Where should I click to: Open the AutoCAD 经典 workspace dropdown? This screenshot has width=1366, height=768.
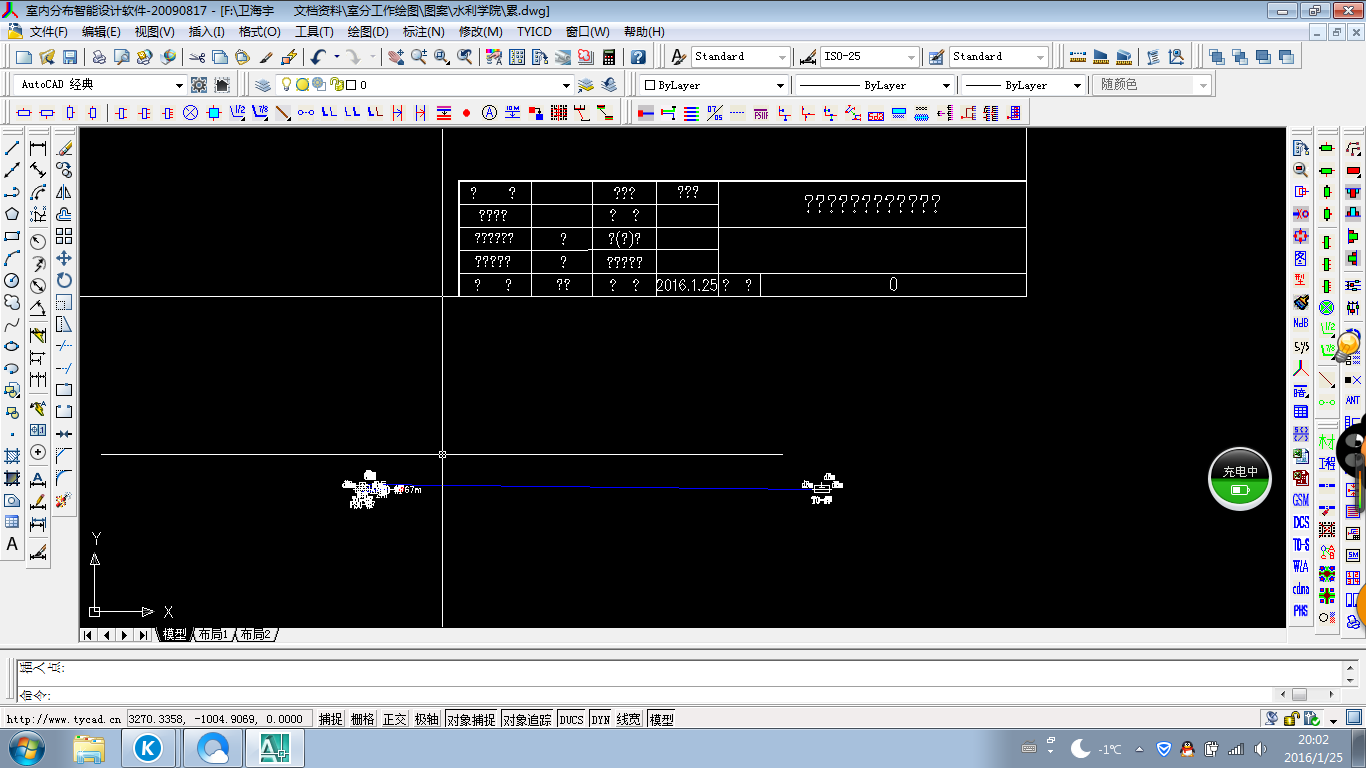pos(179,86)
